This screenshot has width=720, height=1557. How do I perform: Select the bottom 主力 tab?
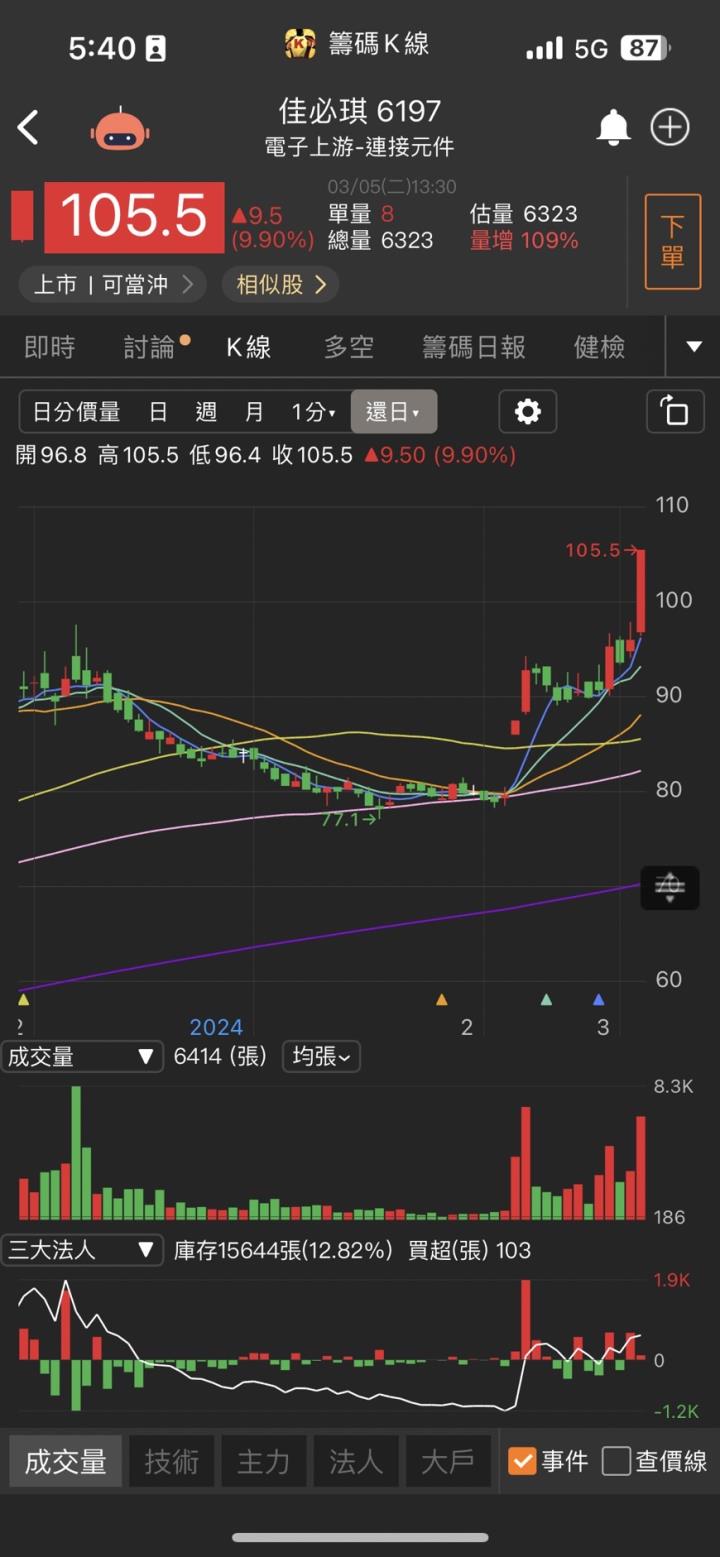click(264, 1461)
